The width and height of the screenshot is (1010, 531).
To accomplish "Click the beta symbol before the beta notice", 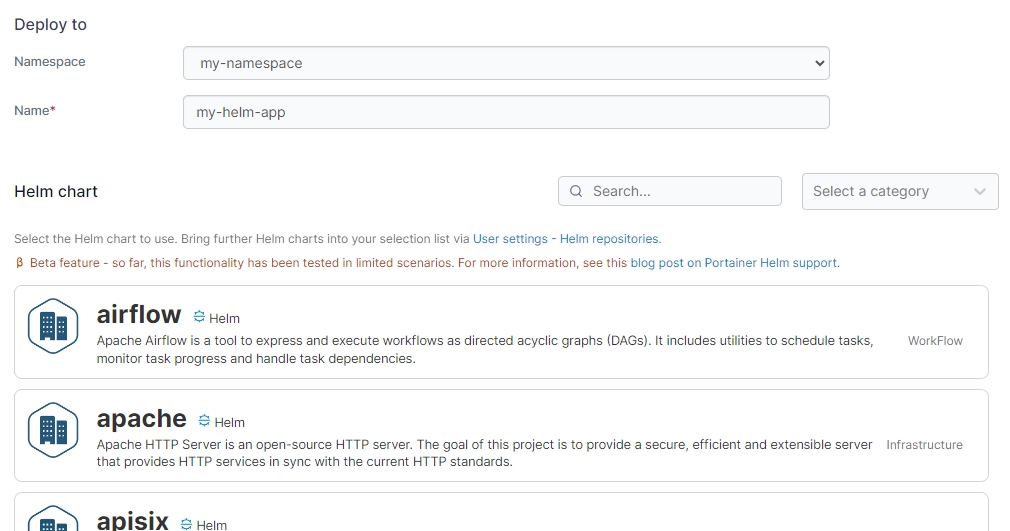I will (19, 263).
